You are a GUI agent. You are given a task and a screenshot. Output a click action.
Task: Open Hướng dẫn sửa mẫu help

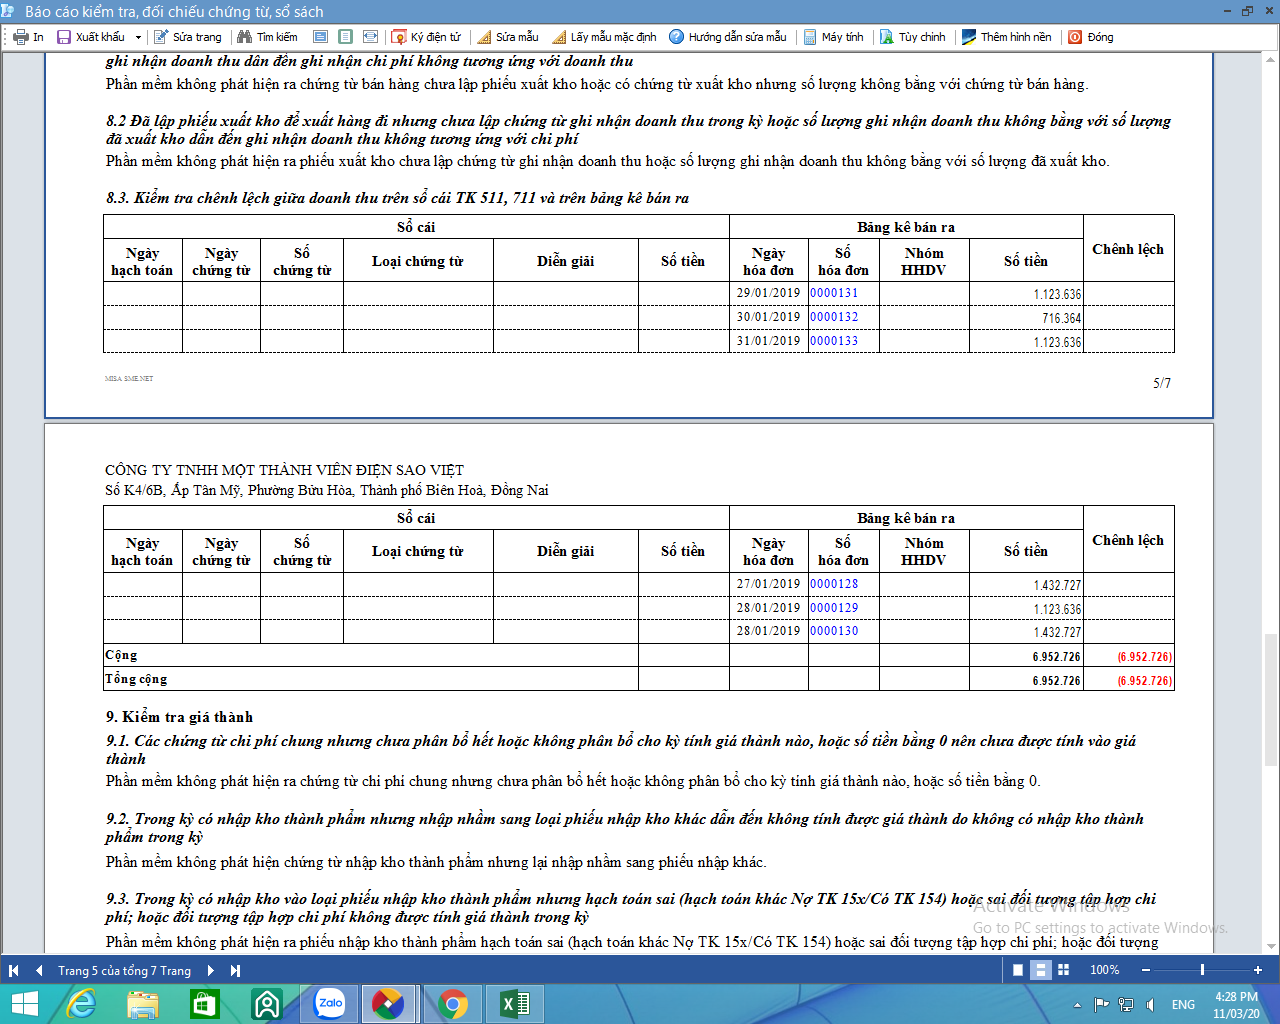click(727, 37)
